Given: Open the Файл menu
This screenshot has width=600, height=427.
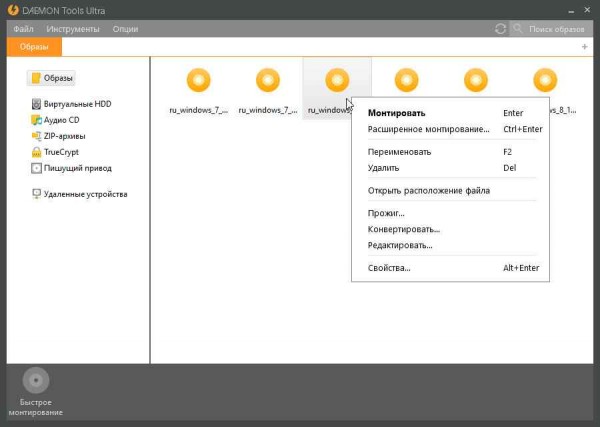Looking at the screenshot, I should [23, 29].
